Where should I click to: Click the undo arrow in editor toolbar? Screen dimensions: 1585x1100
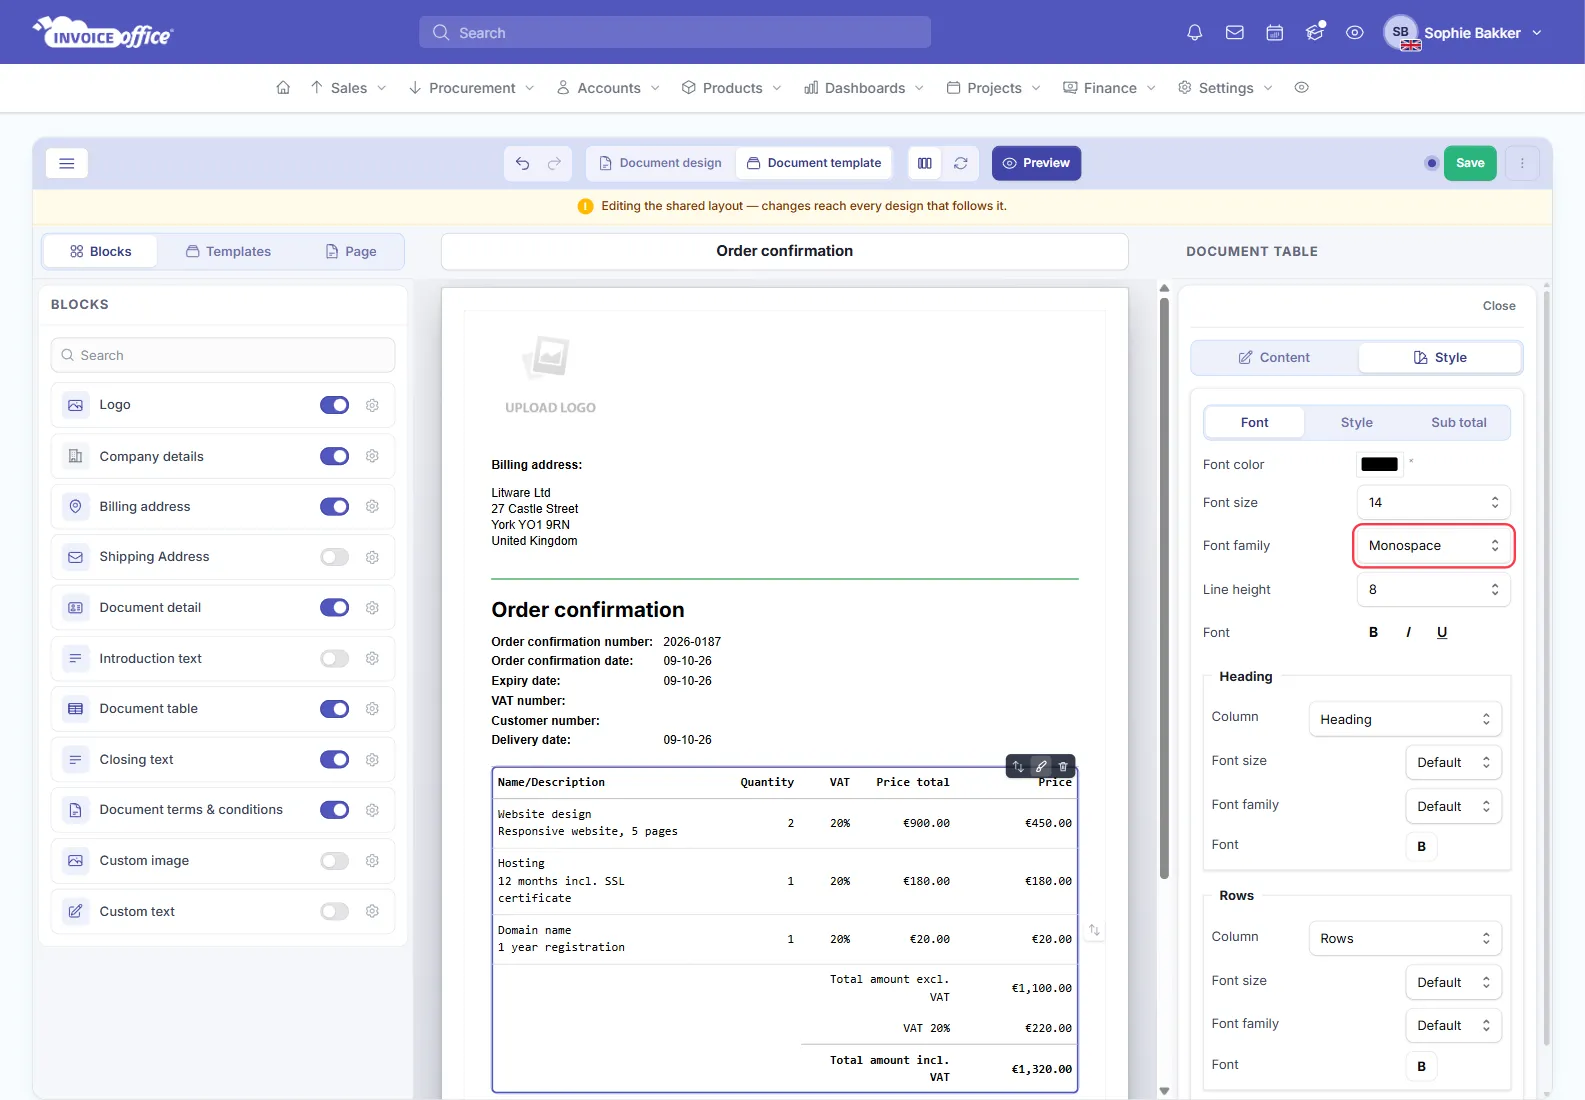(x=523, y=163)
